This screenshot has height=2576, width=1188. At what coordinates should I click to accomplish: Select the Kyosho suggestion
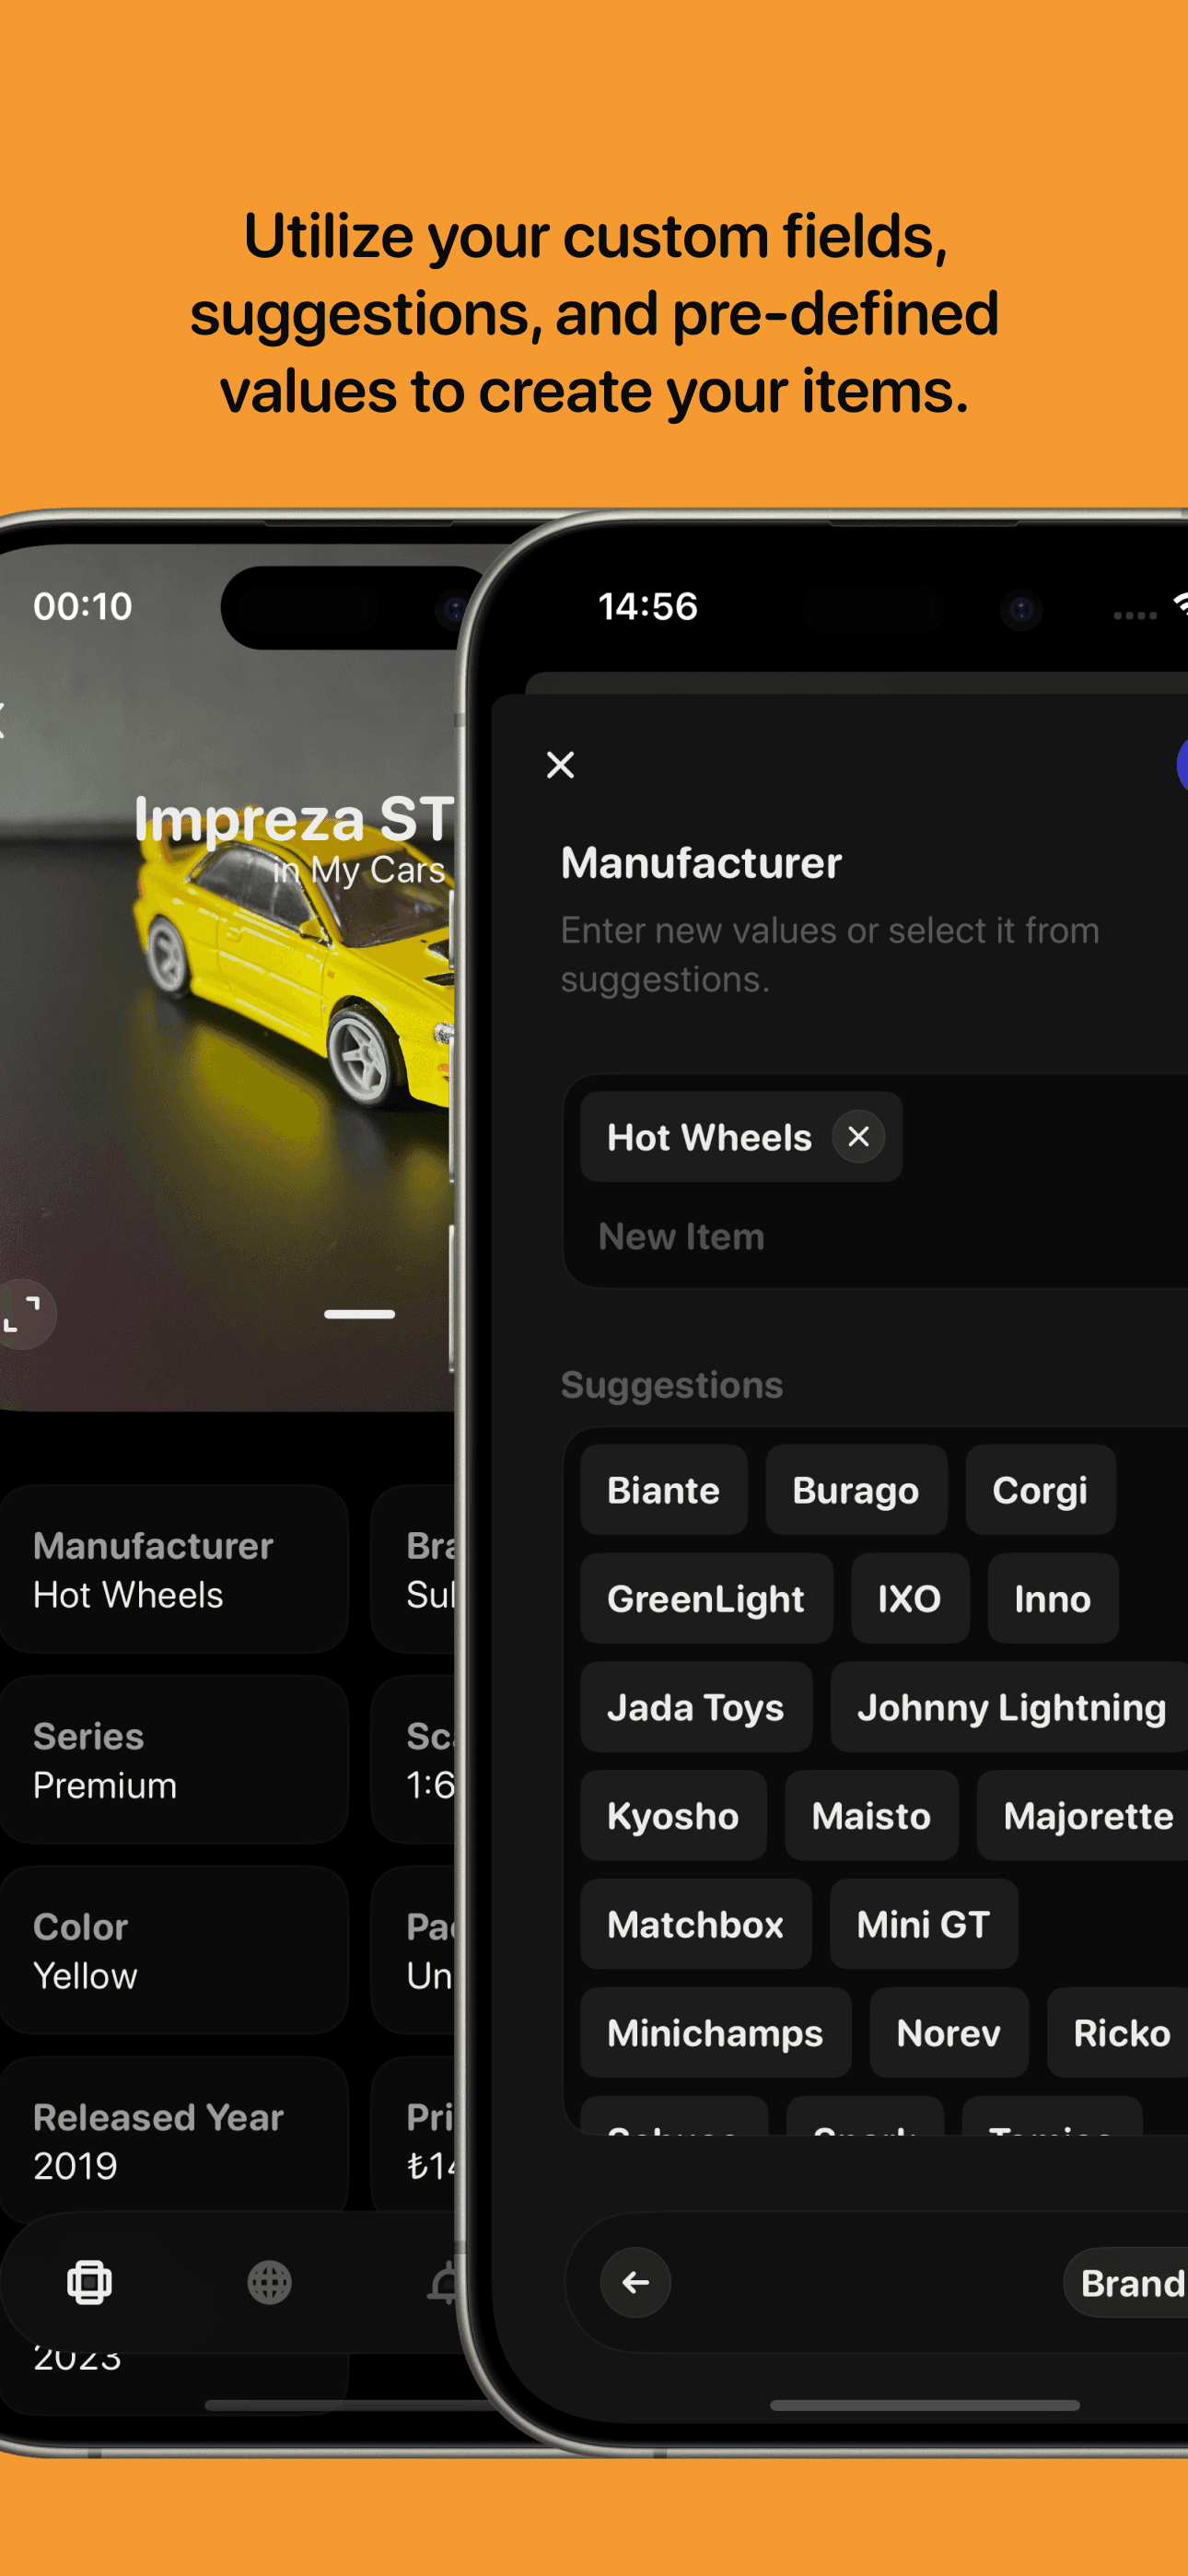click(x=673, y=1815)
